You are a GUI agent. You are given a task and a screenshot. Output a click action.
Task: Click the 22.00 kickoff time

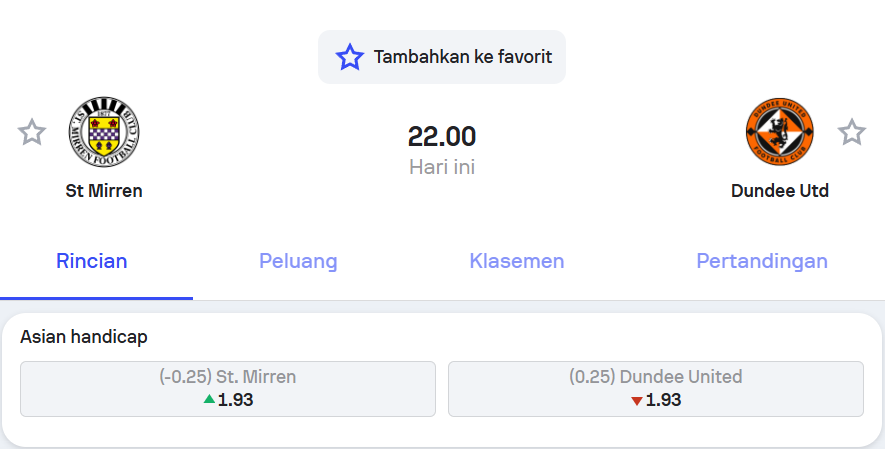pos(442,137)
